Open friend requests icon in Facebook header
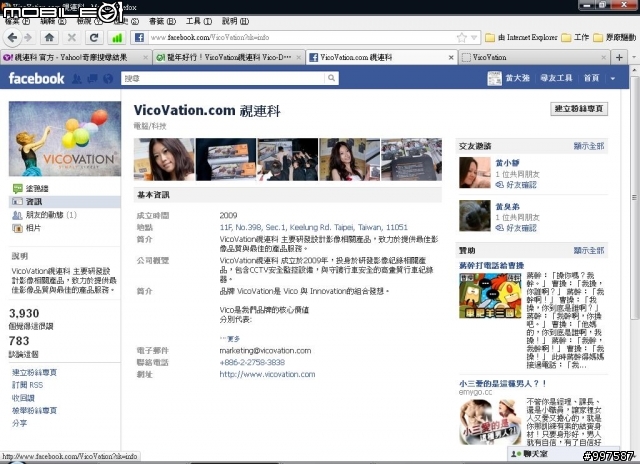Image resolution: width=640 pixels, height=464 pixels. pyautogui.click(x=77, y=78)
